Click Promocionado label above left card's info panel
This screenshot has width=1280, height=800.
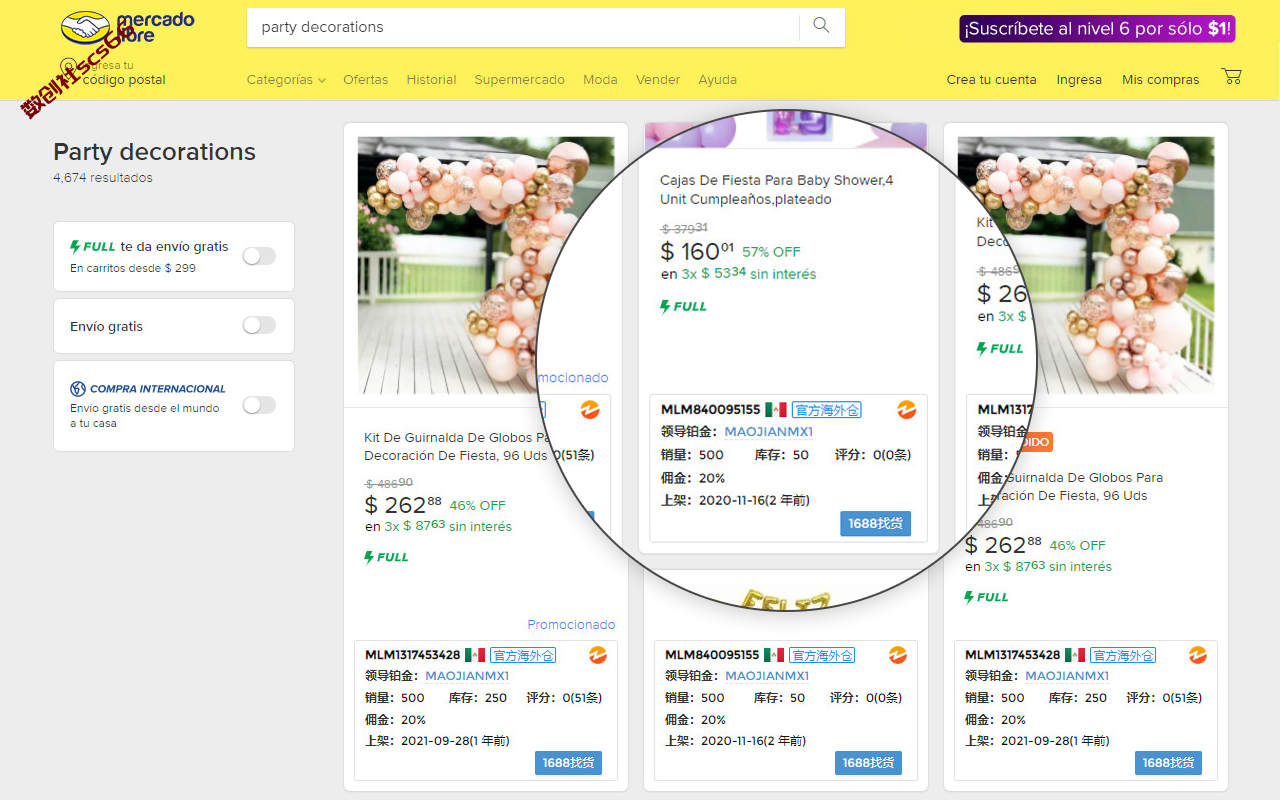tap(571, 624)
